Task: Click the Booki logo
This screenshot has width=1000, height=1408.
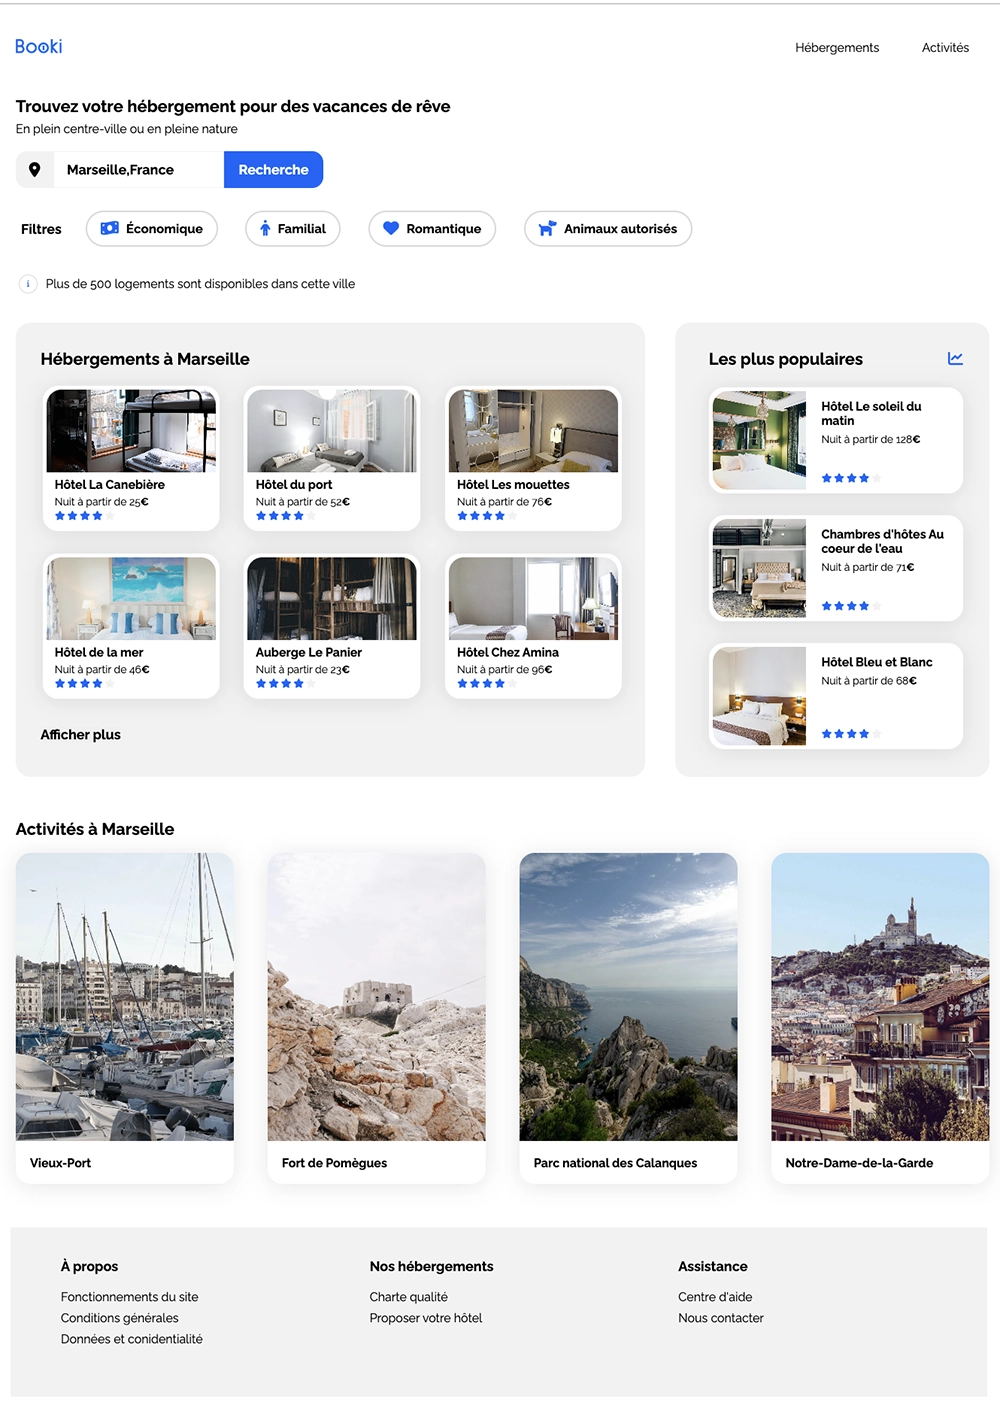Action: 37,46
